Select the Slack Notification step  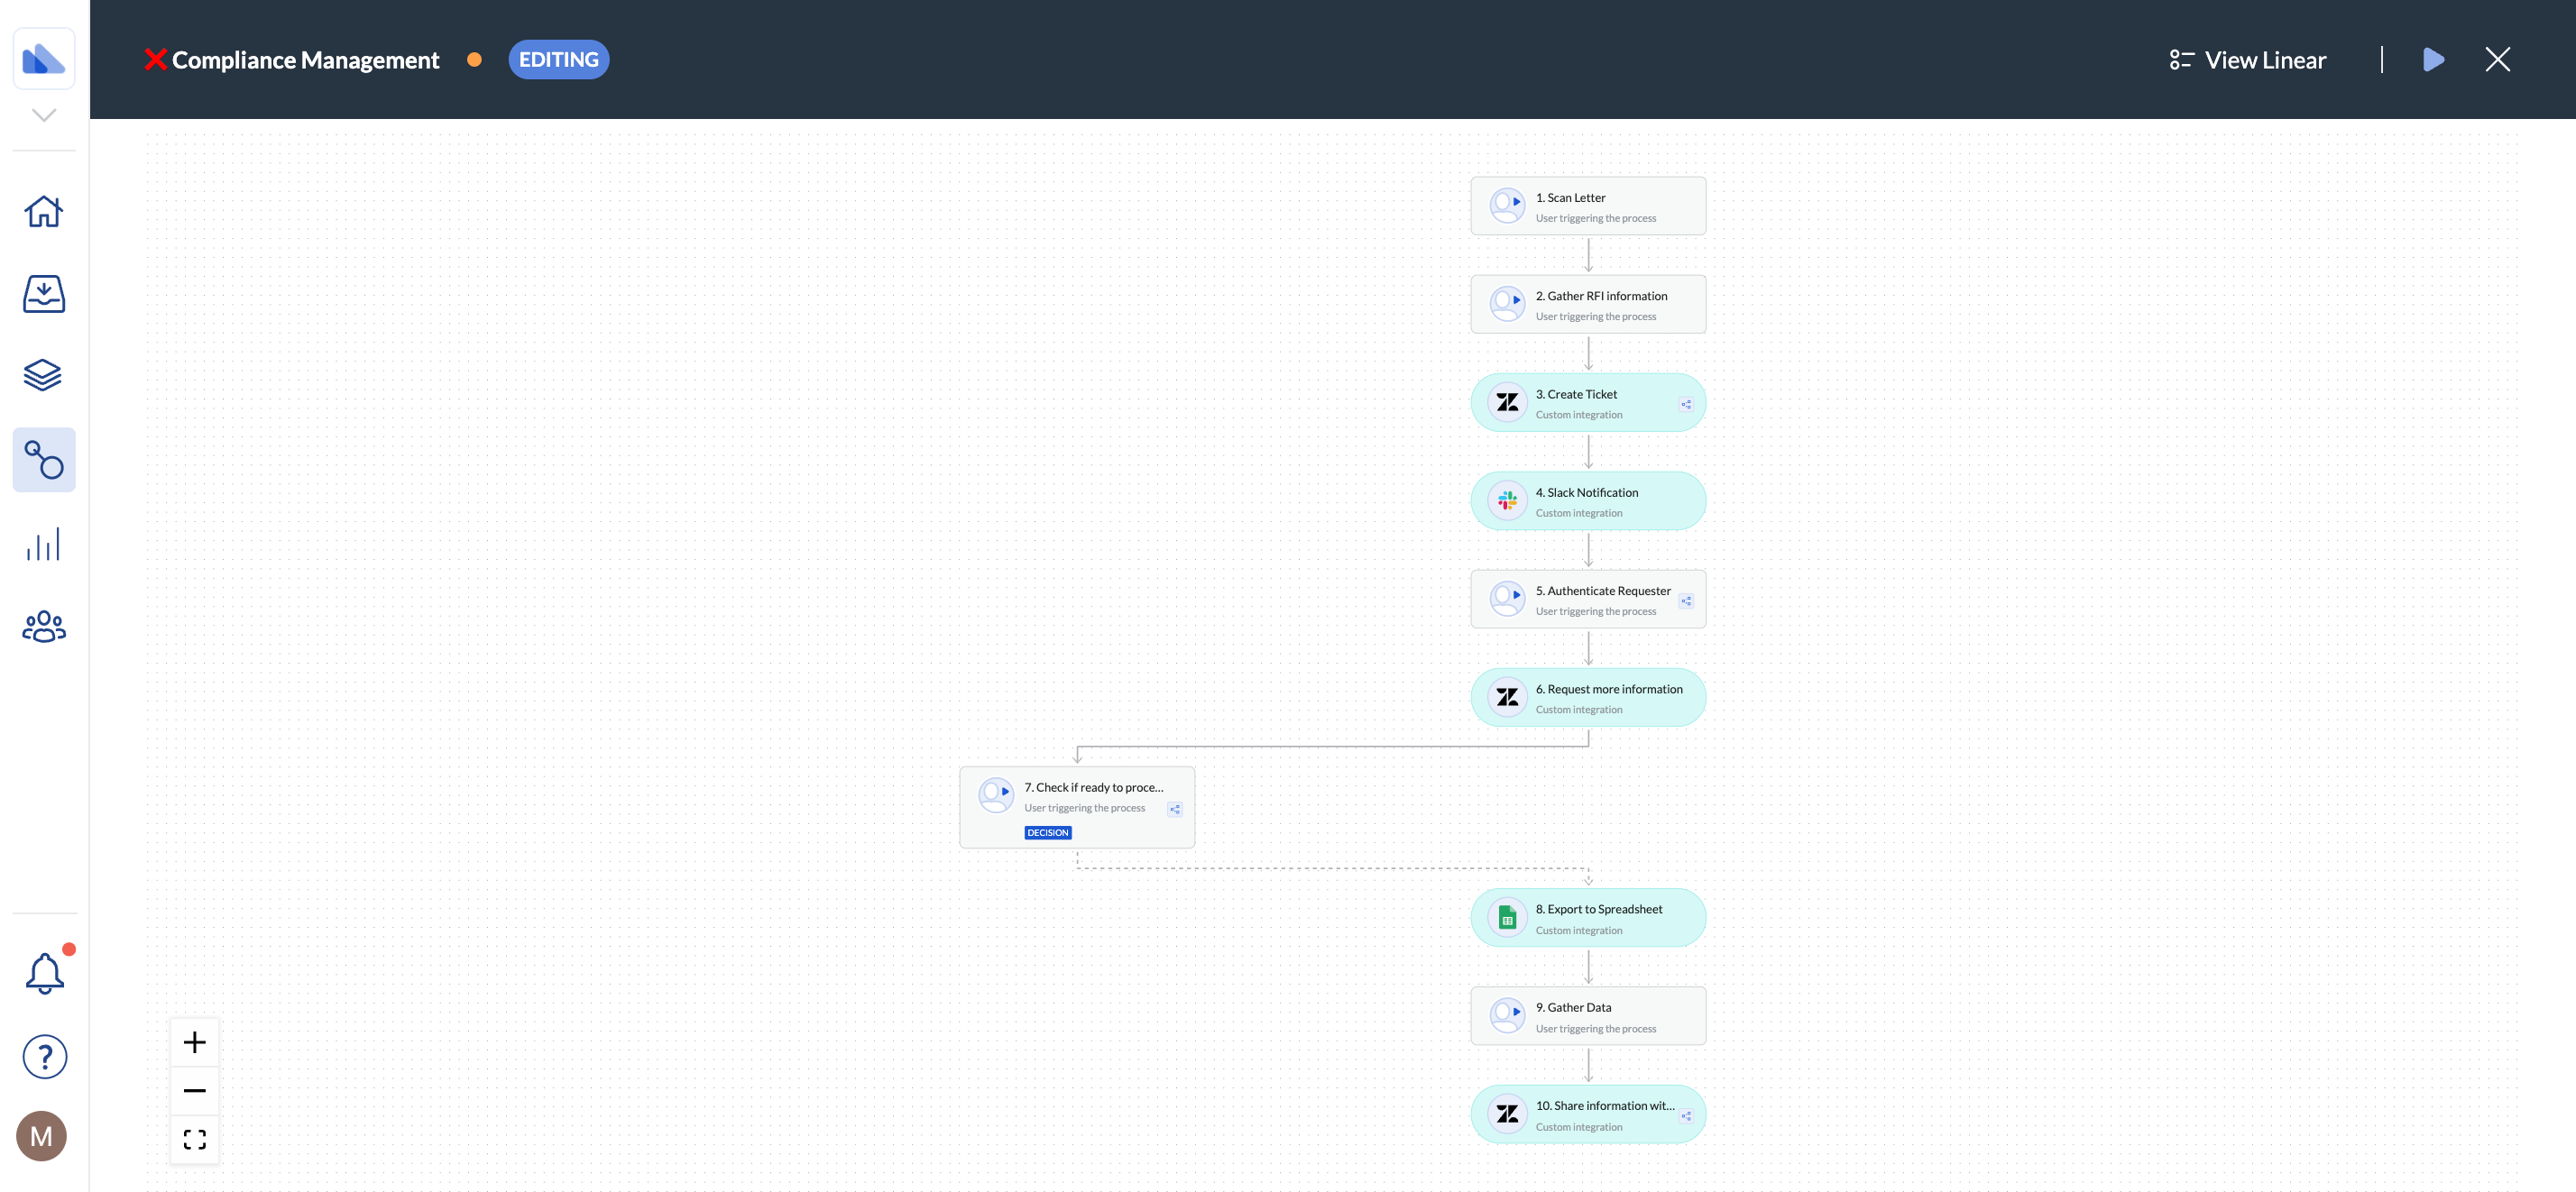pyautogui.click(x=1588, y=501)
